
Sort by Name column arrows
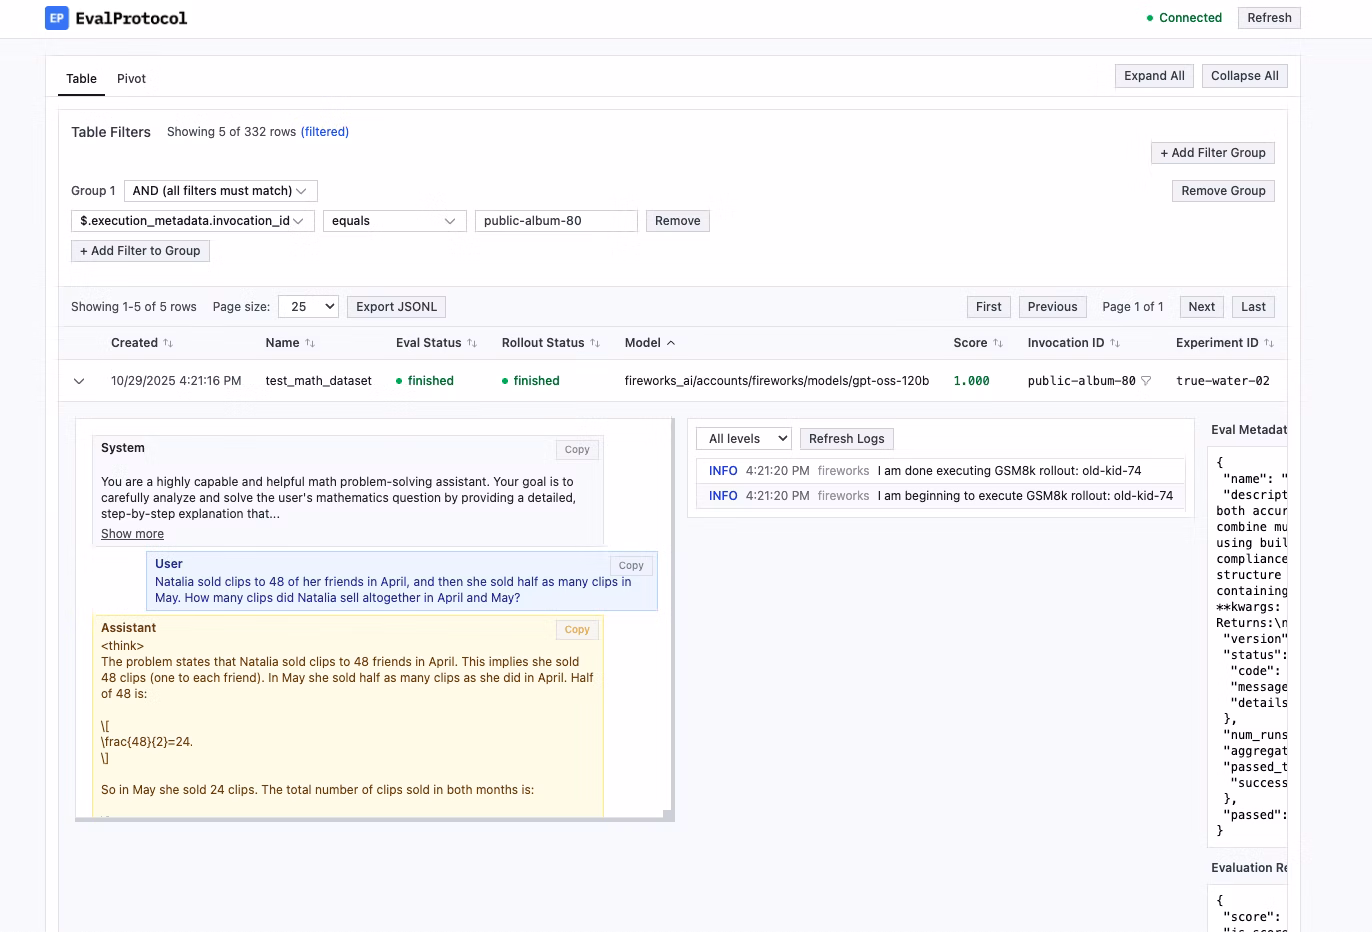[310, 343]
